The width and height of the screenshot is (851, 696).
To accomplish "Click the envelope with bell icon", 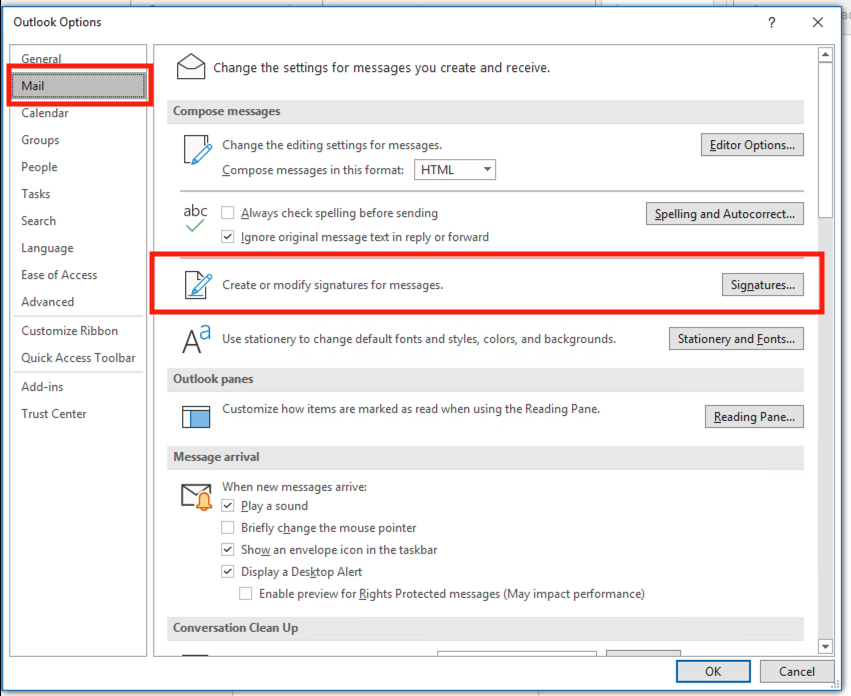I will [196, 497].
